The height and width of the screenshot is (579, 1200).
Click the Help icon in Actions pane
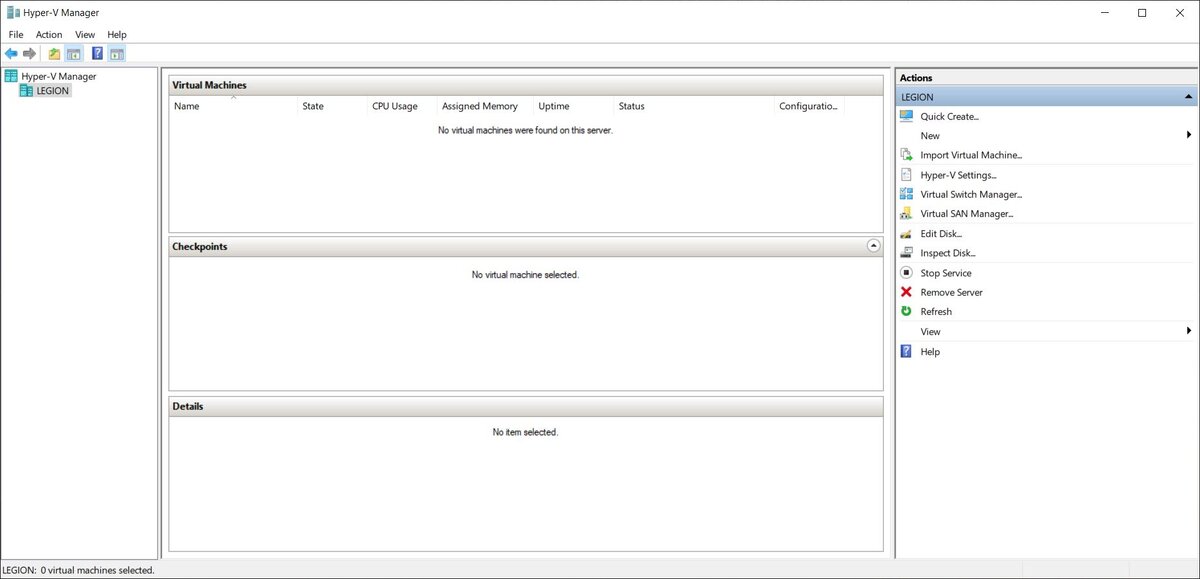(x=906, y=351)
